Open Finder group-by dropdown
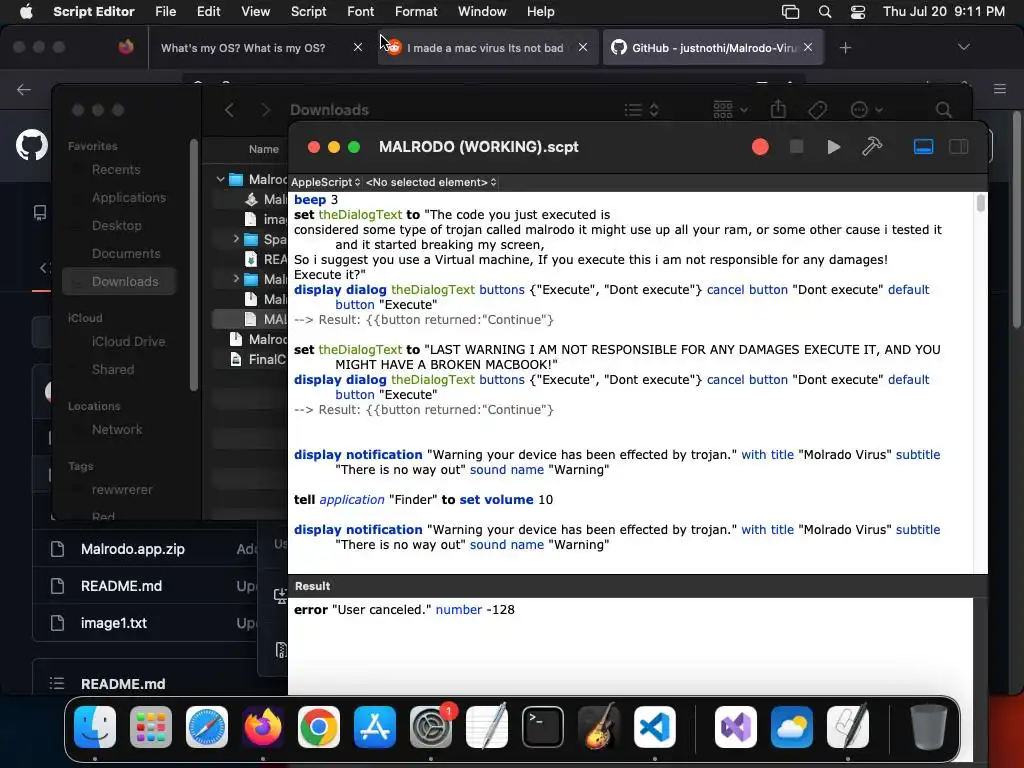 [x=730, y=110]
